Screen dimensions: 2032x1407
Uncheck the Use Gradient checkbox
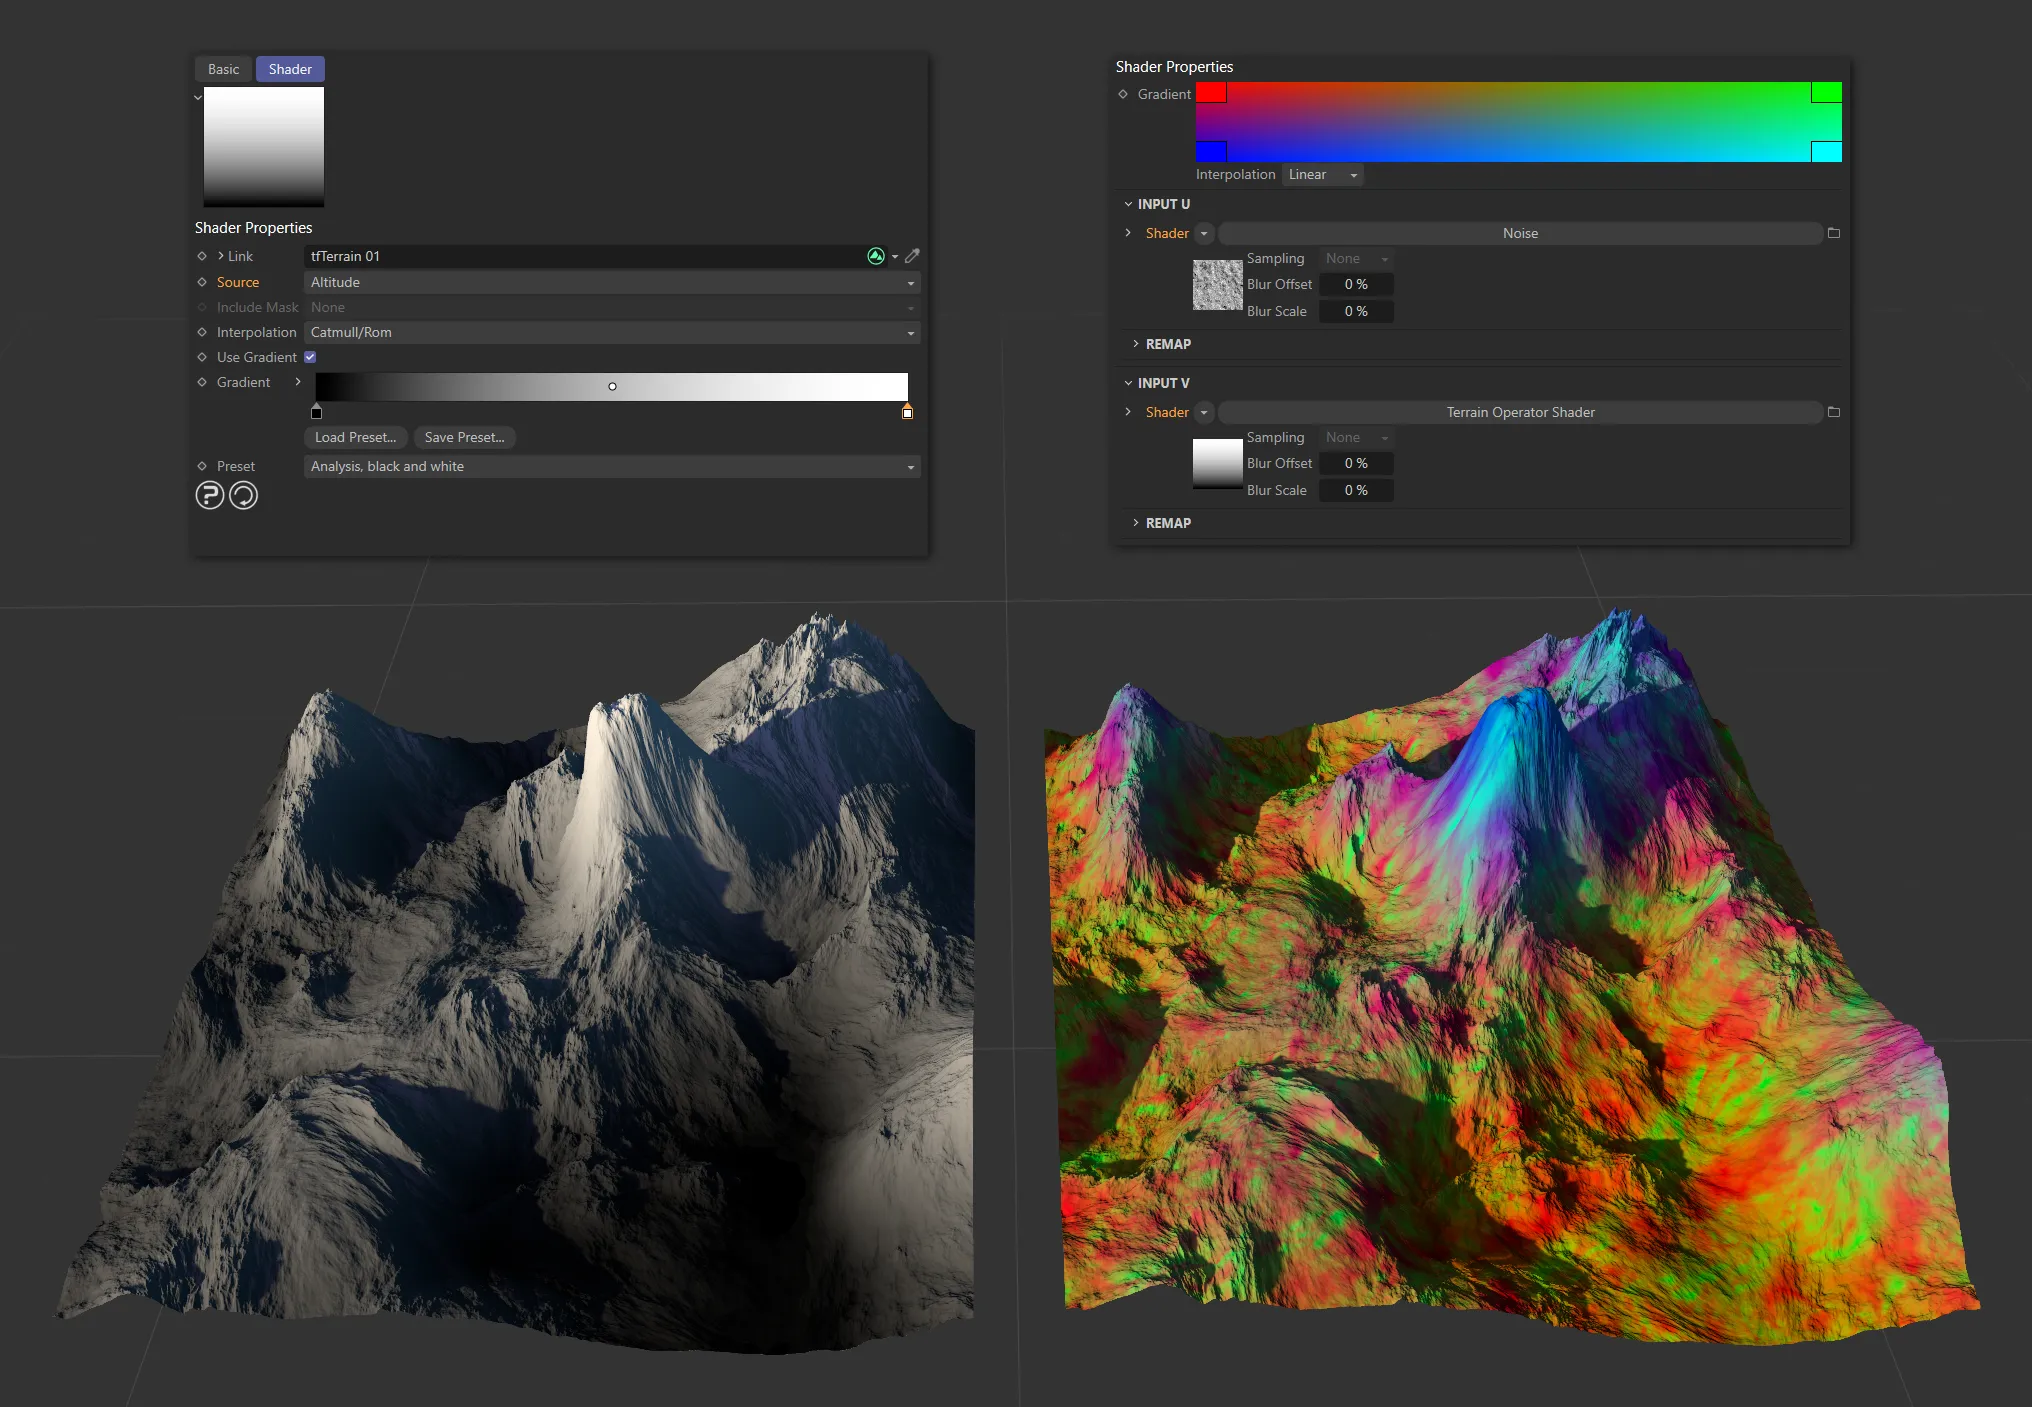tap(310, 357)
